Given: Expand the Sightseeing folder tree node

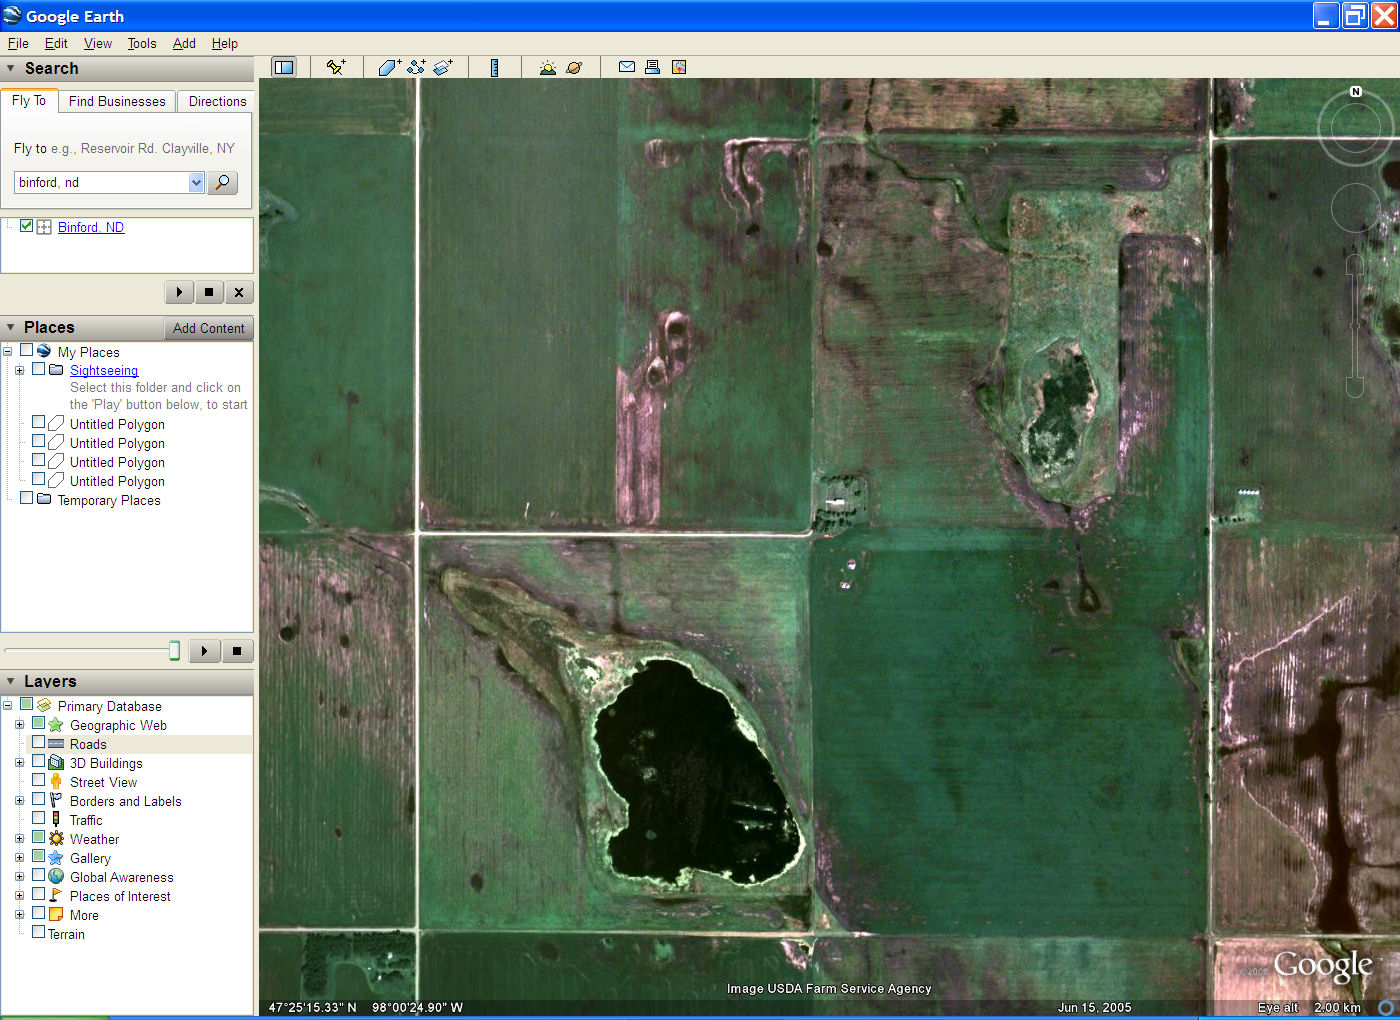Looking at the screenshot, I should [x=19, y=370].
